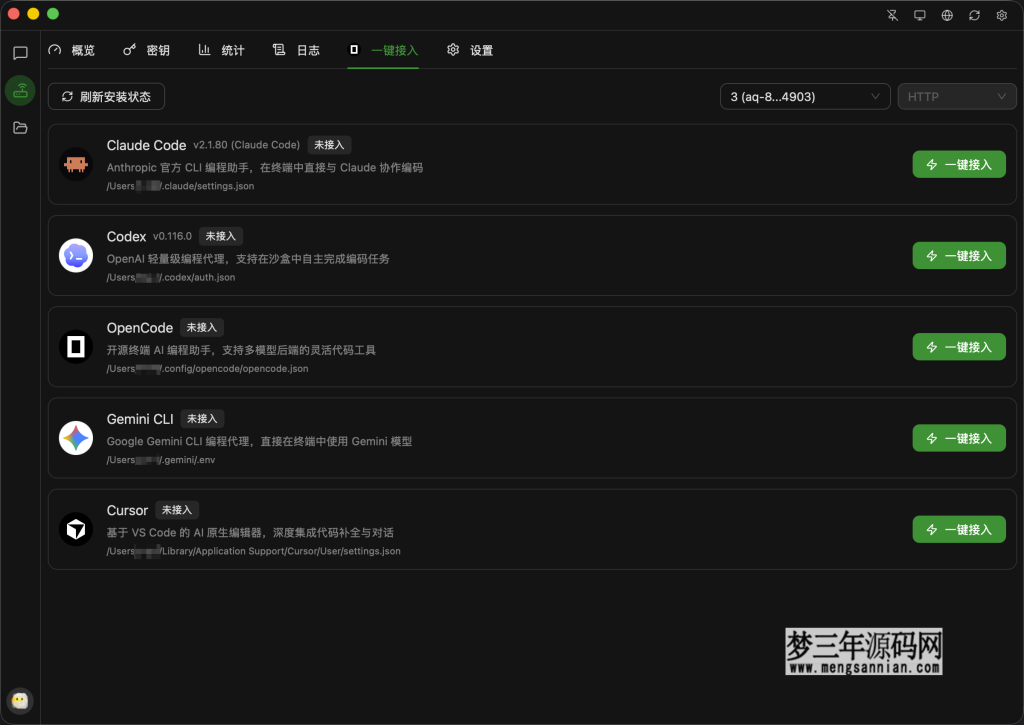Viewport: 1024px width, 725px height.
Task: Click the Gemini CLI app icon
Action: 76,438
